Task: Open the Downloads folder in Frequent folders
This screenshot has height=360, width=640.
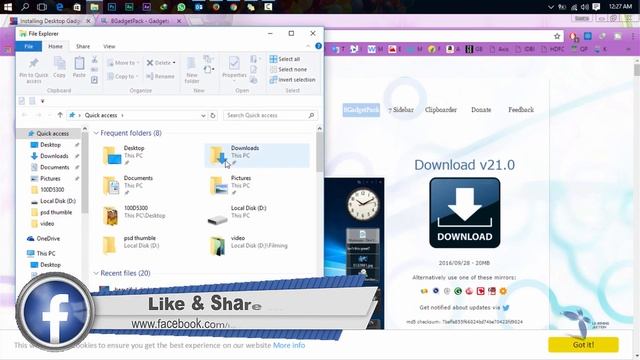Action: pos(257,156)
